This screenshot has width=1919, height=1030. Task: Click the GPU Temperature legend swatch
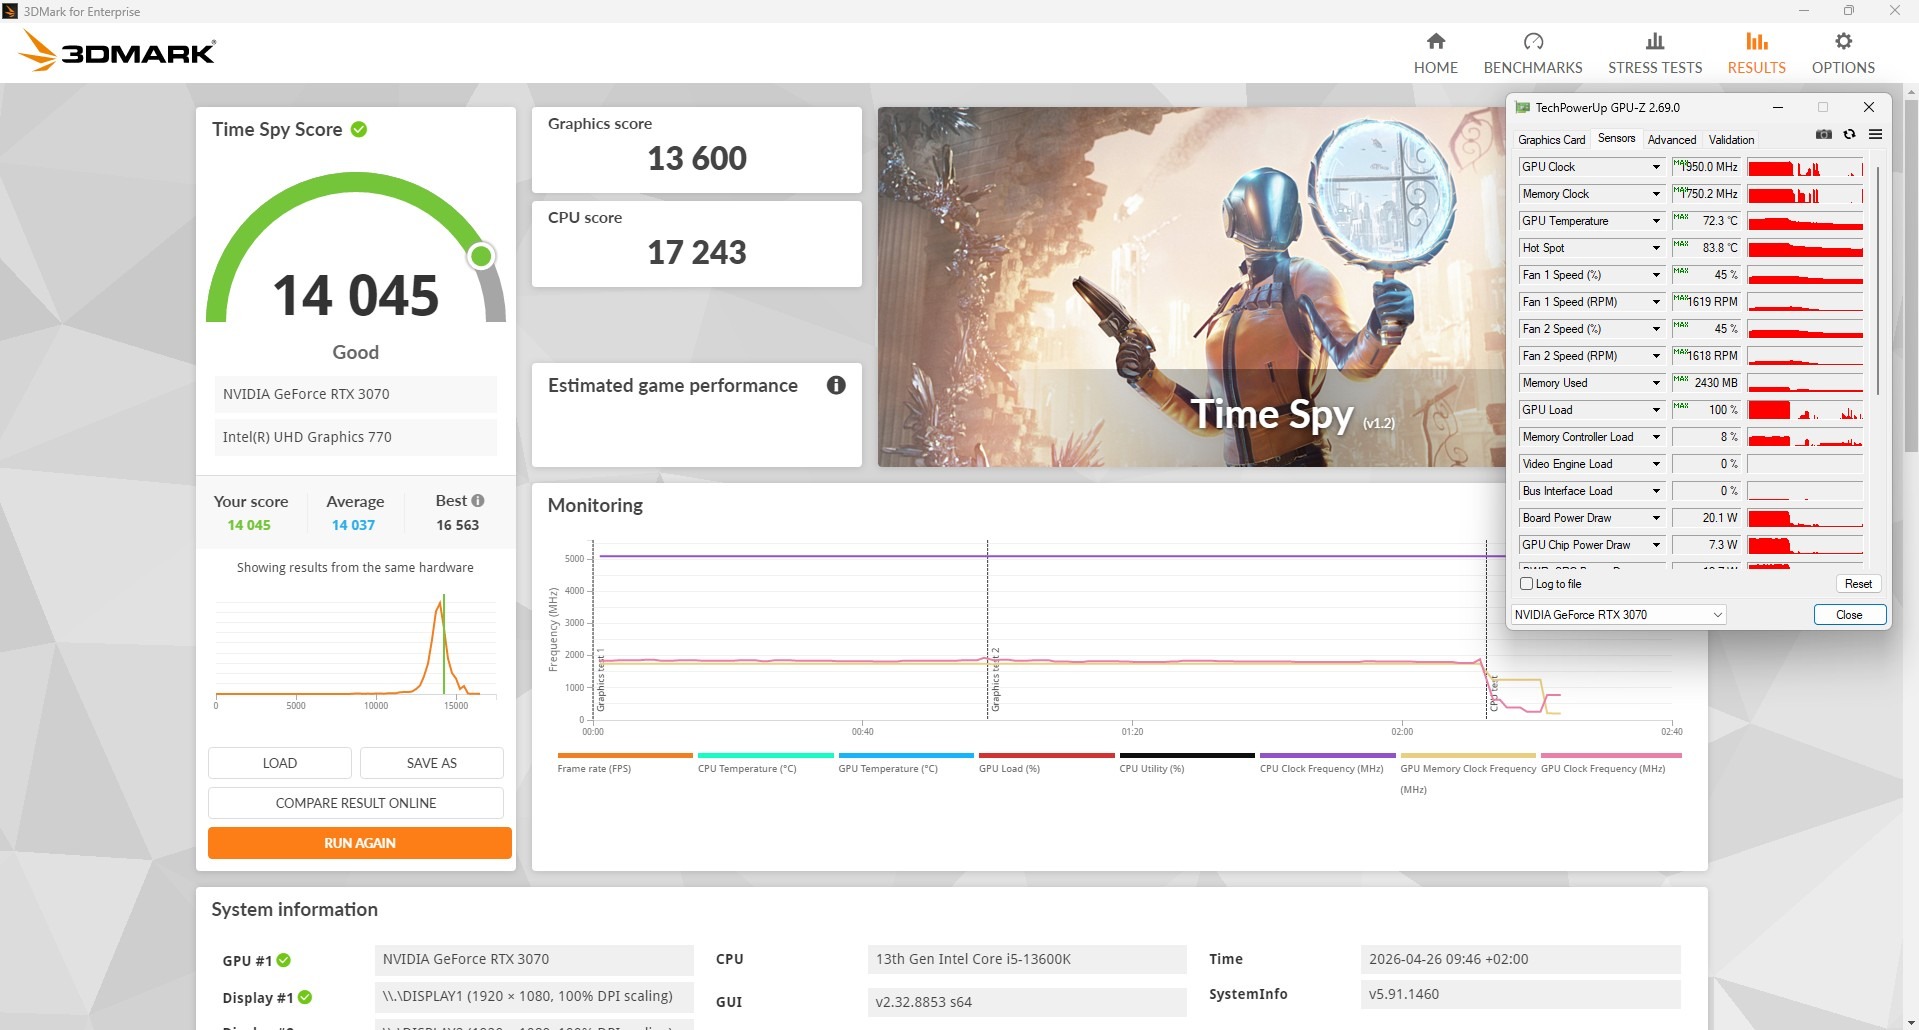906,755
